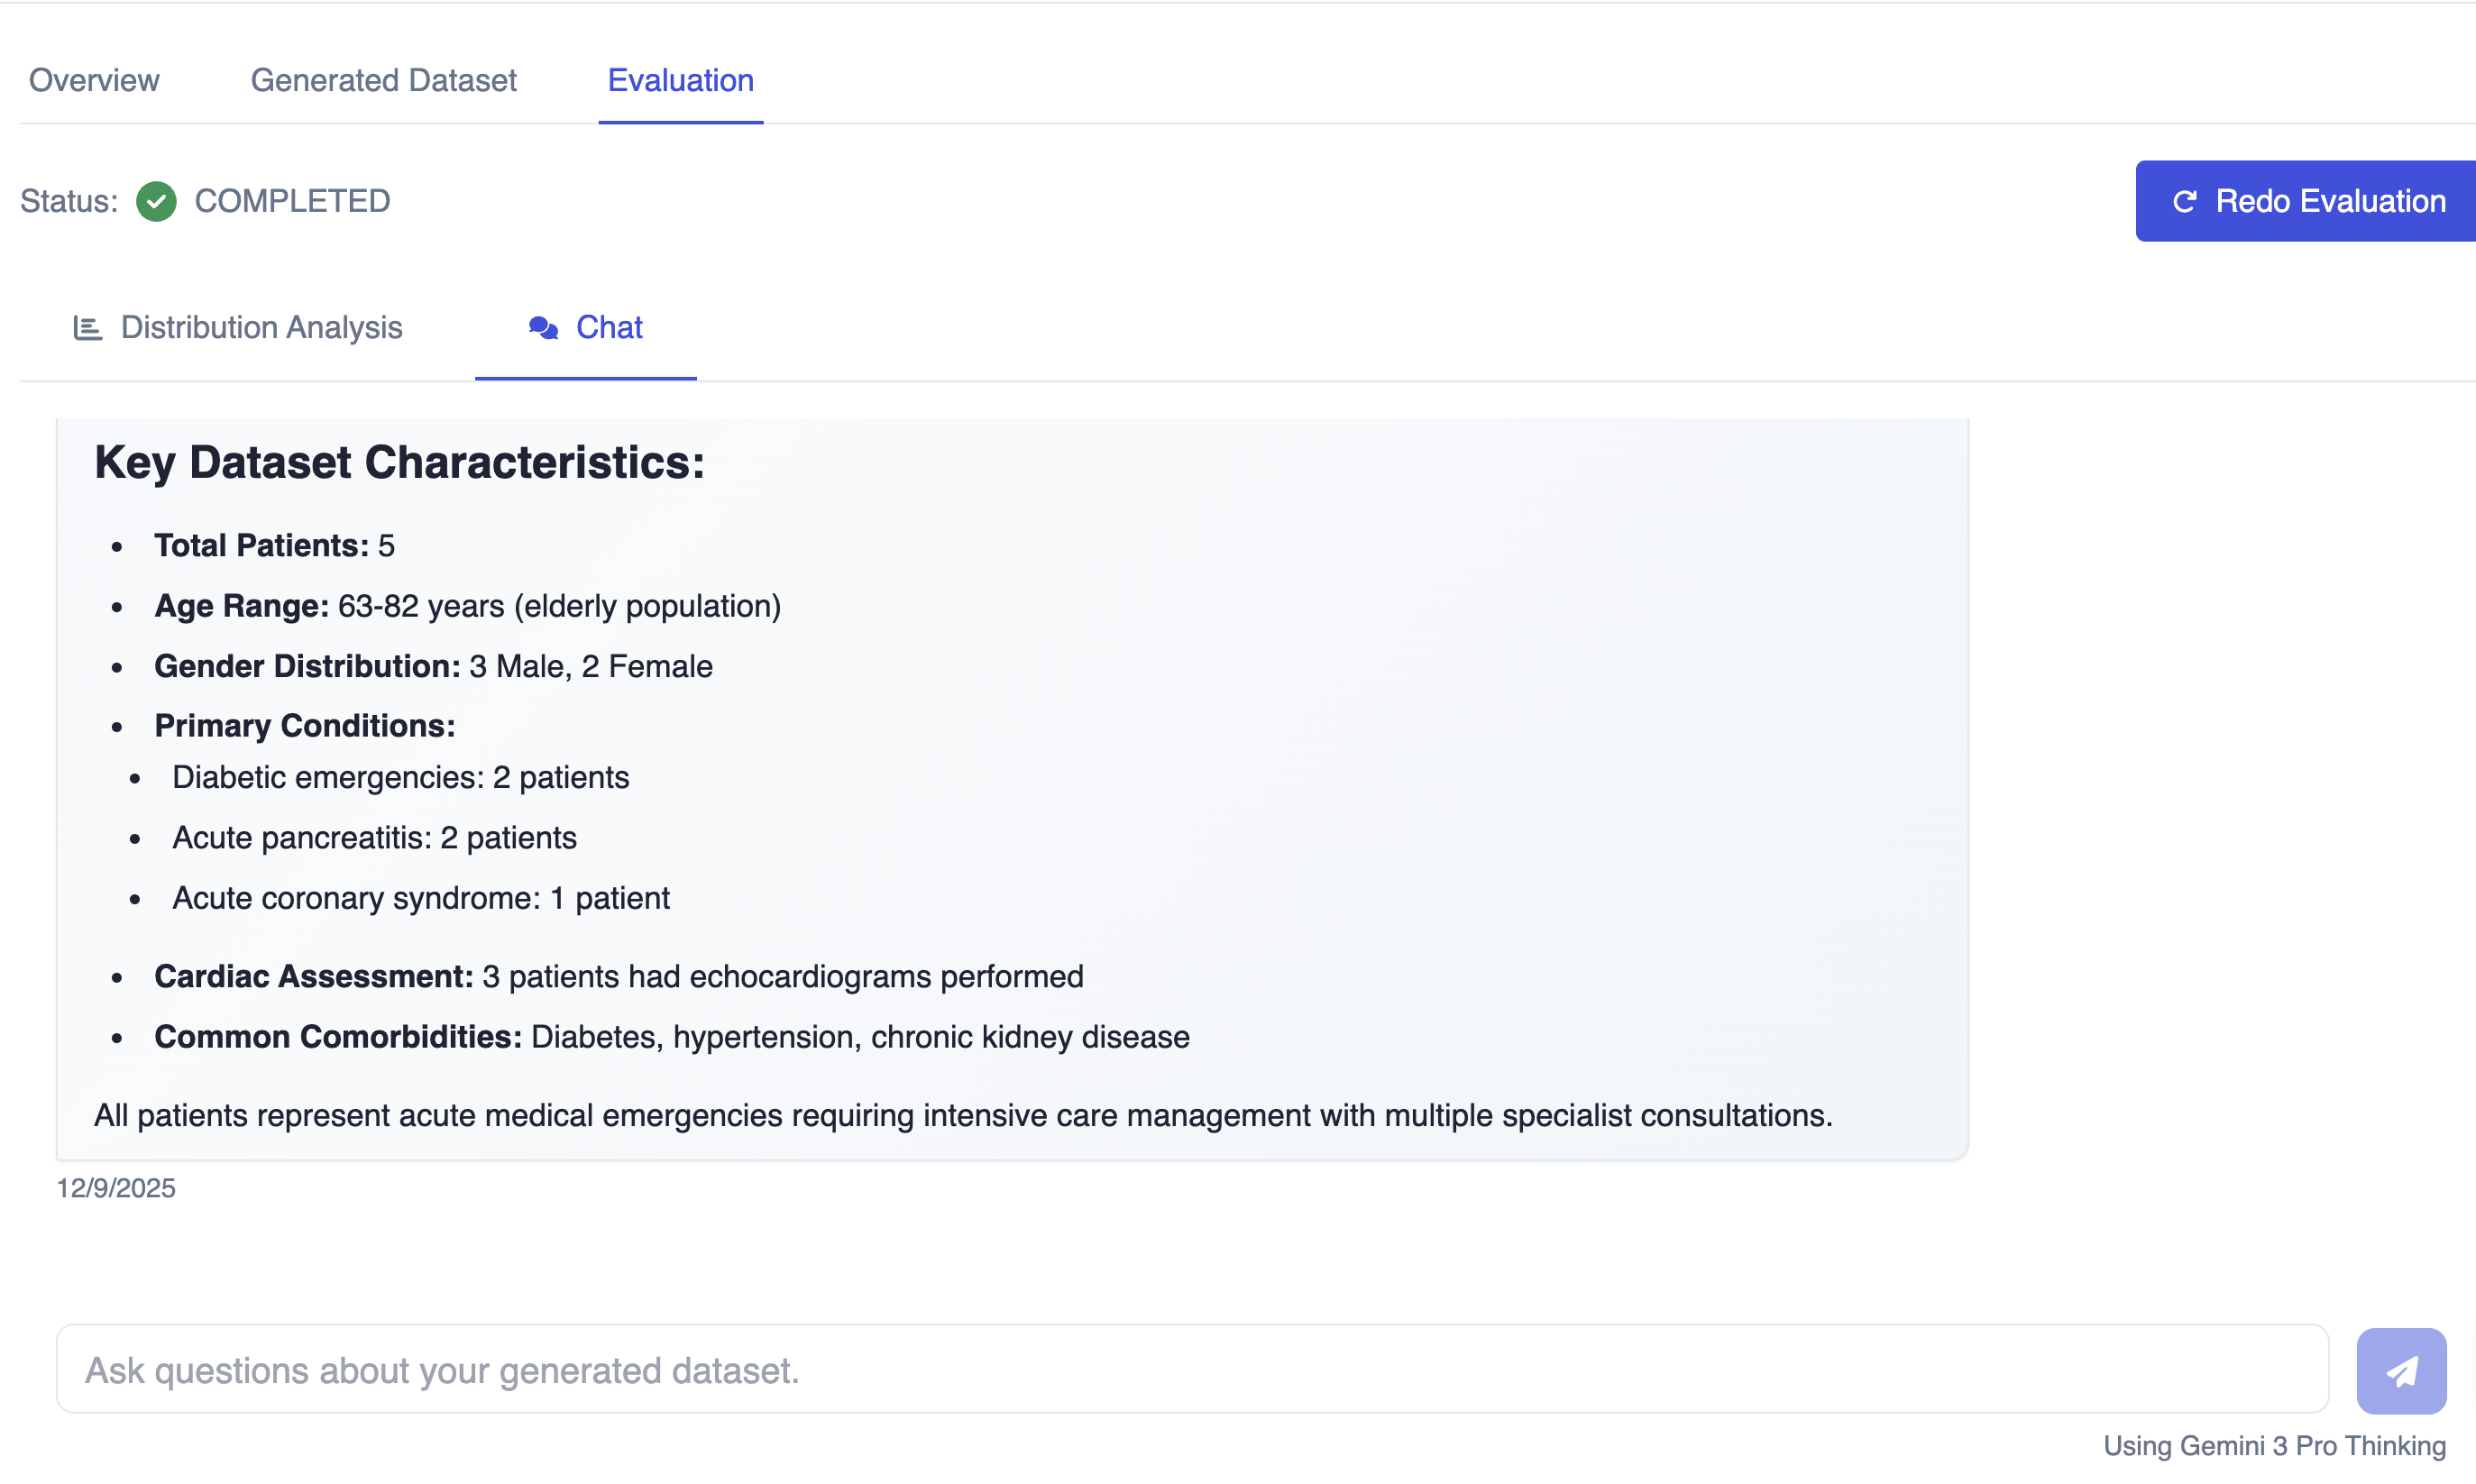Switch to the Overview tab
Screen dimensions: 2476x1484
[x=93, y=80]
